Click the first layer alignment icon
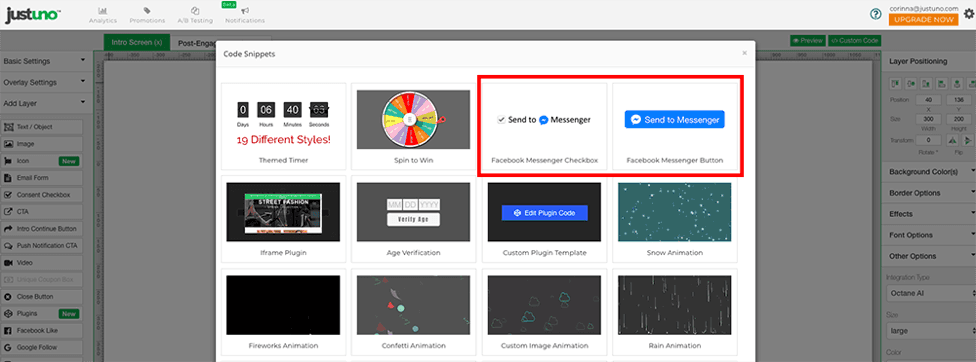Viewport: 976px width, 362px height. 896,83
